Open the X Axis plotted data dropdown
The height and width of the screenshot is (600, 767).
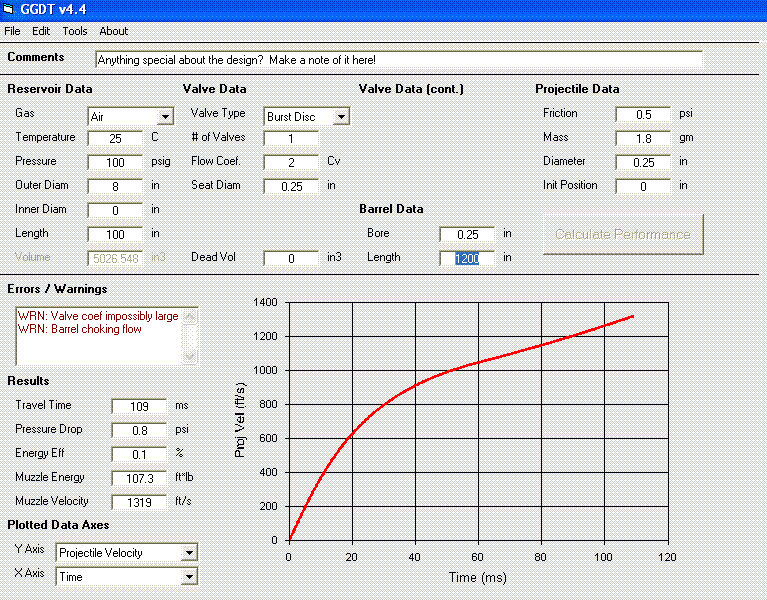coord(189,577)
